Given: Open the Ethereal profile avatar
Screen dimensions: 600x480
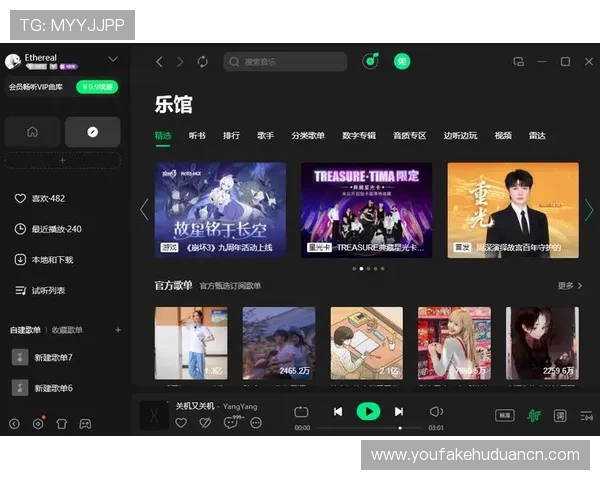Looking at the screenshot, I should click(x=13, y=61).
